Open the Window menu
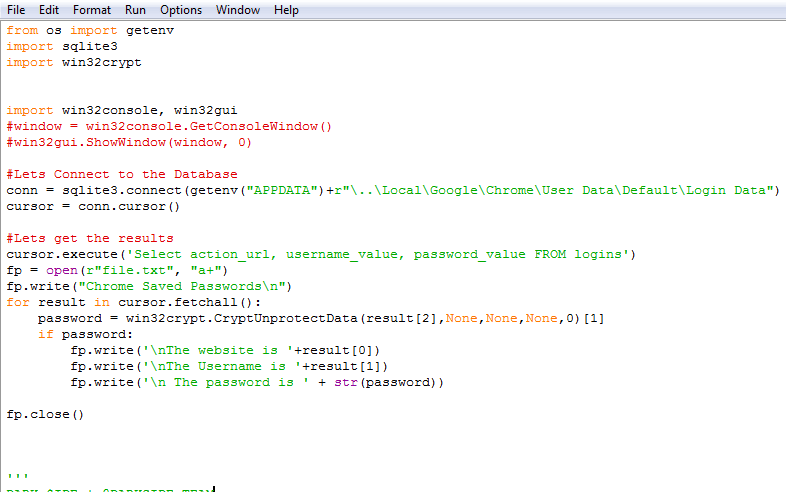Screen dimensions: 786x492 click(x=238, y=10)
